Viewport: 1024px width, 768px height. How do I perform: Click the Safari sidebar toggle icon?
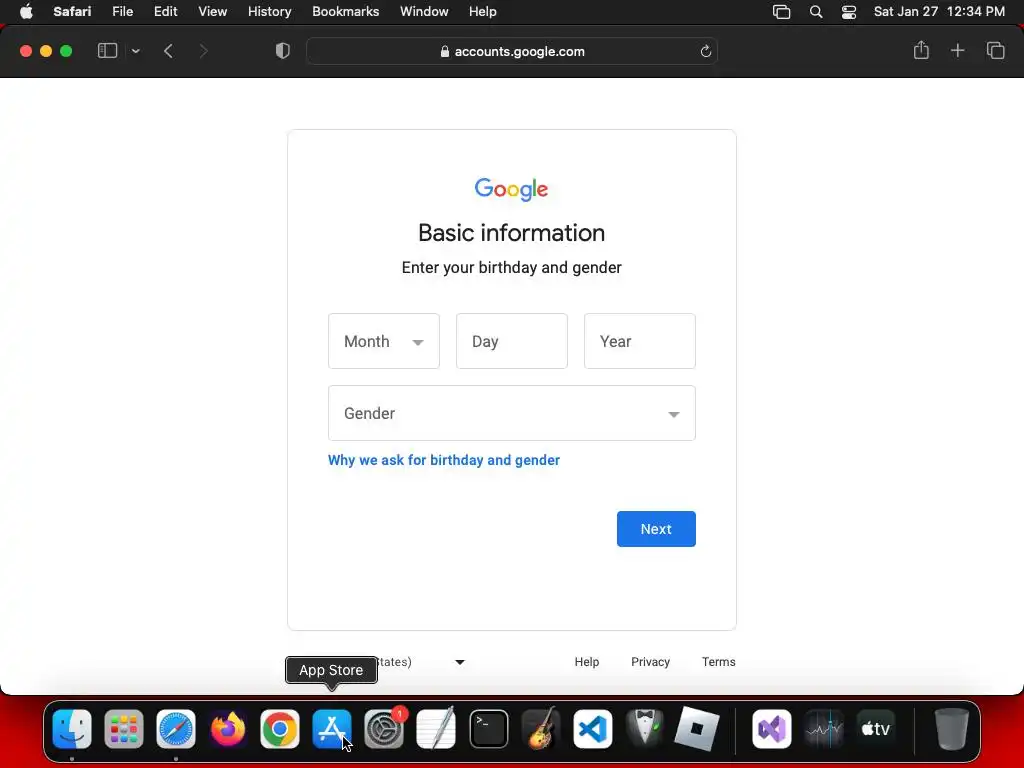pos(107,51)
